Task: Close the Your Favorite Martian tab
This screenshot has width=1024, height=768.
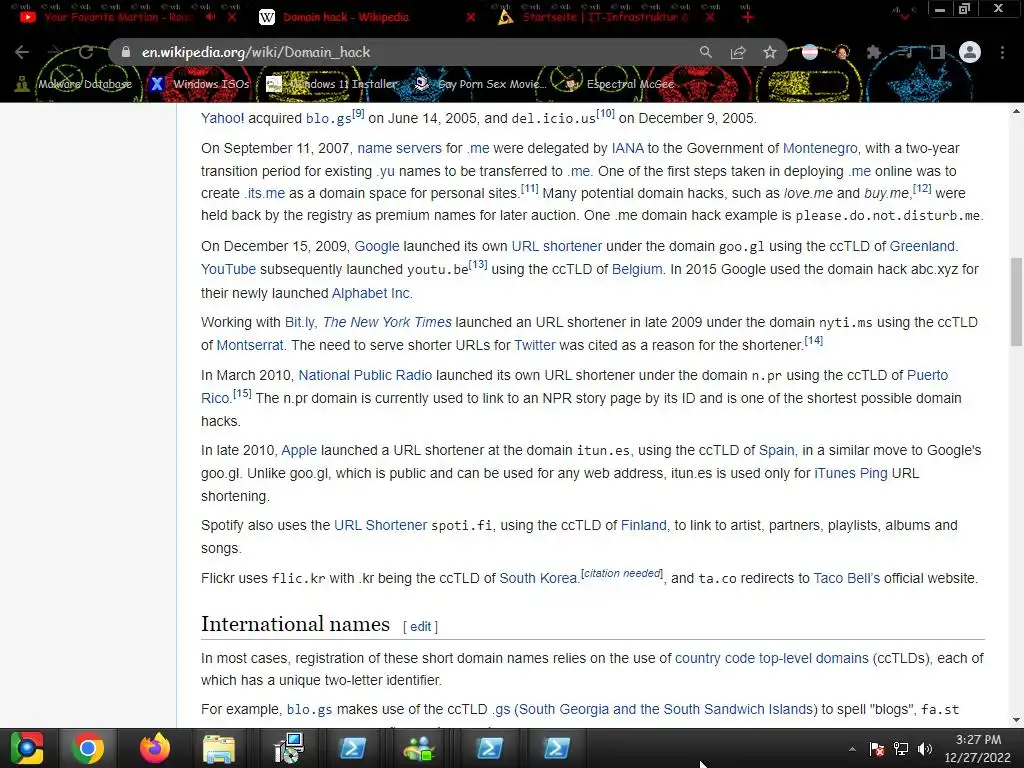Action: tap(232, 17)
